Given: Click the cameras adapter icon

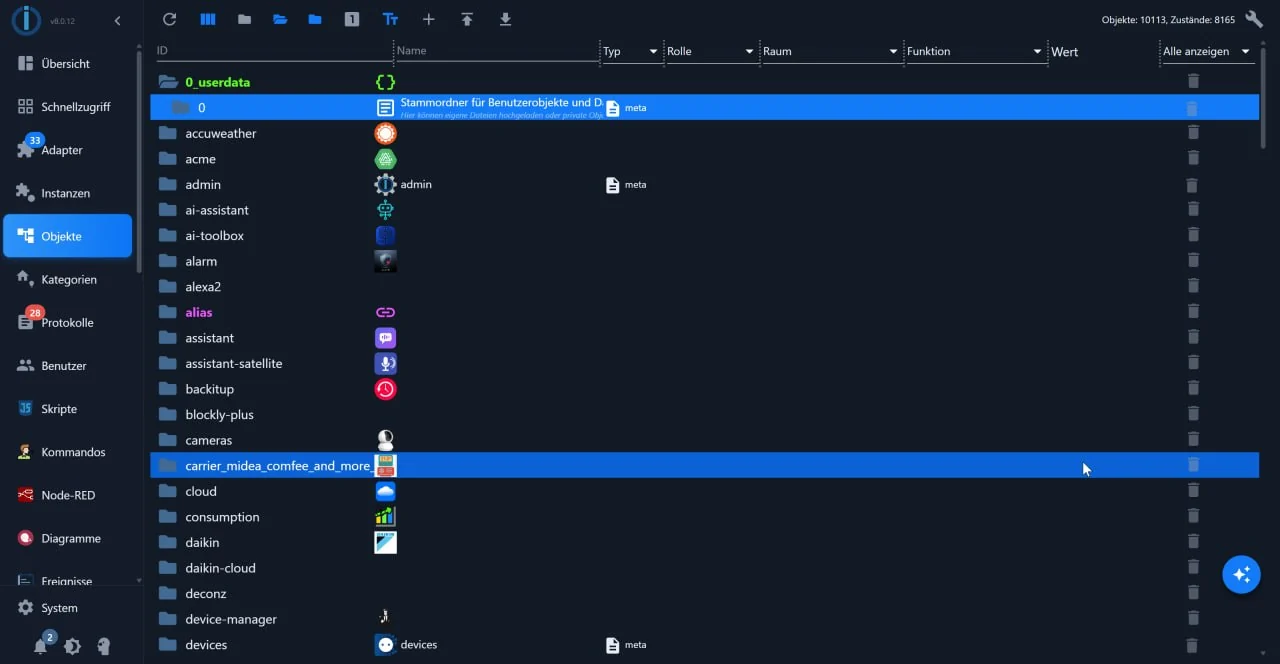Looking at the screenshot, I should click(385, 440).
